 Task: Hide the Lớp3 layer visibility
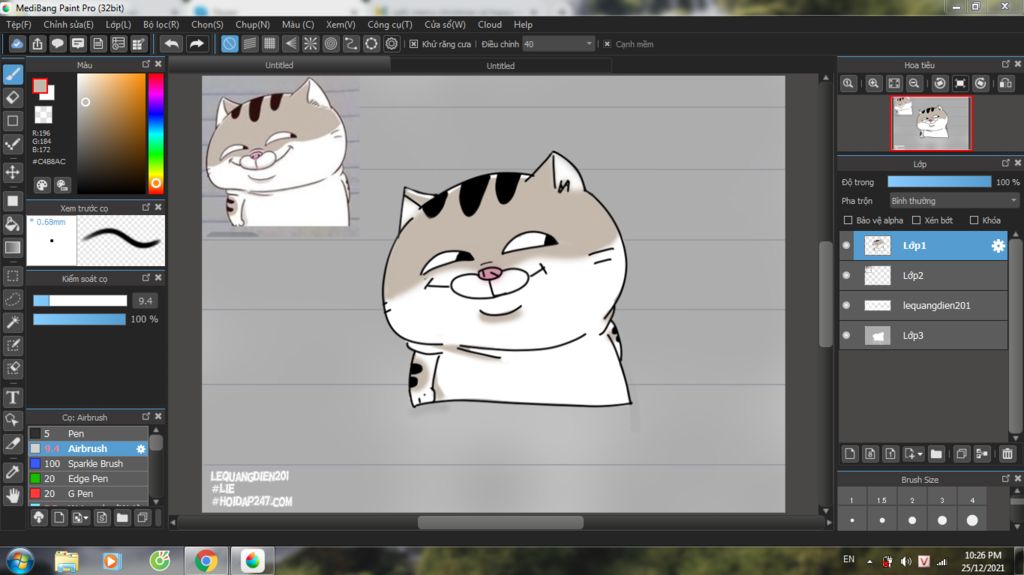tap(846, 335)
